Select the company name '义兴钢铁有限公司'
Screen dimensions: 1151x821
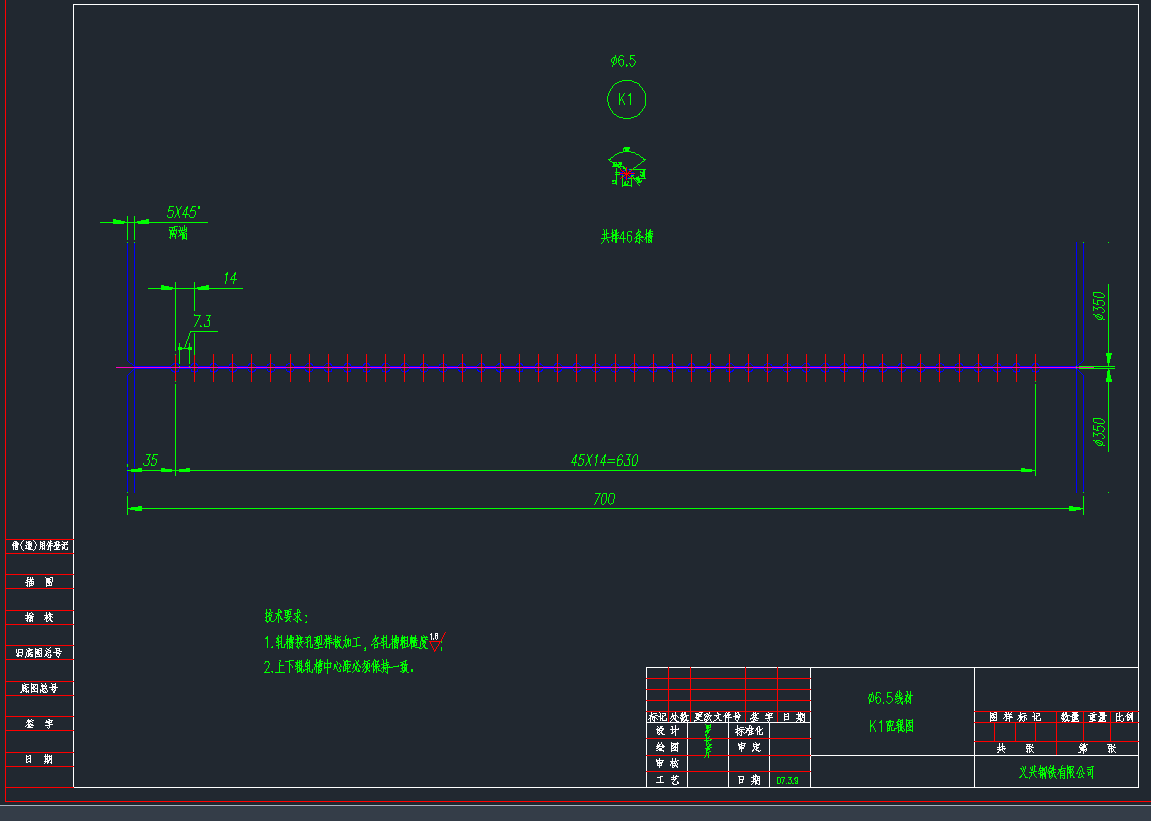point(1056,773)
